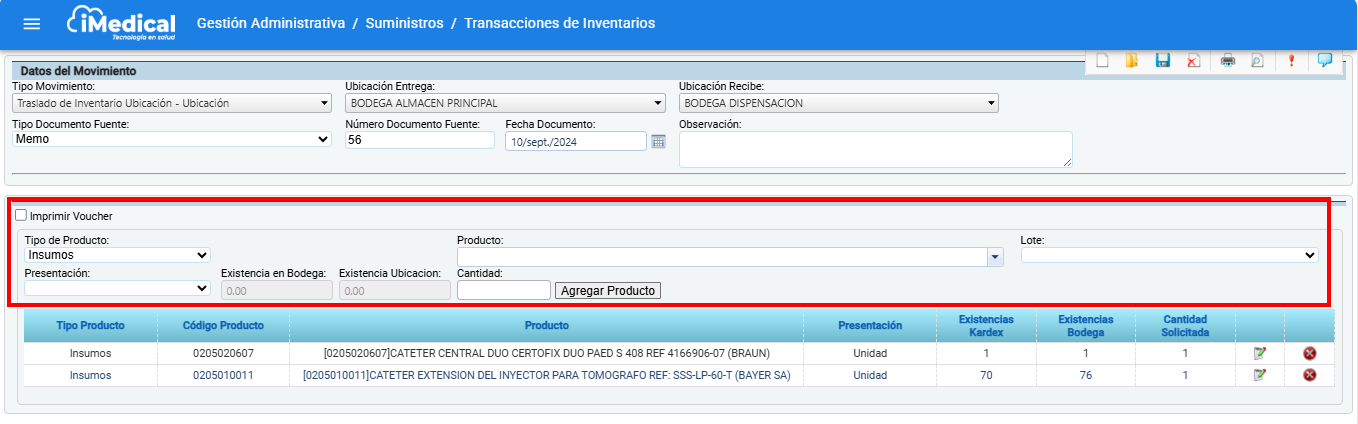Click the new blank document icon
The height and width of the screenshot is (424, 1358).
click(1102, 60)
